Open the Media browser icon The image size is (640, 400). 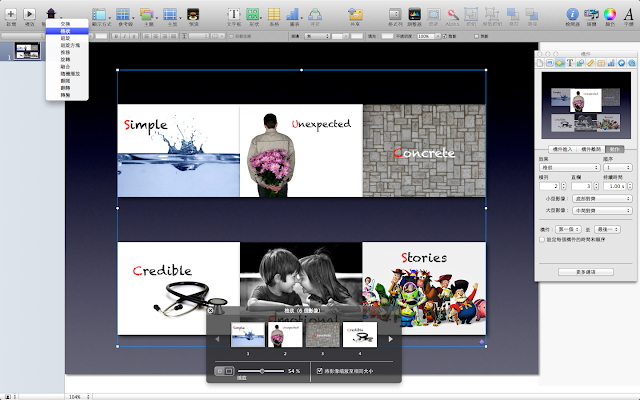(591, 14)
